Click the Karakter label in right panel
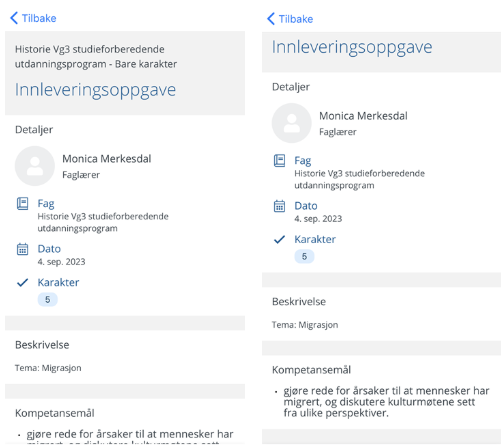Screen dimensions: 502x447 coord(315,239)
